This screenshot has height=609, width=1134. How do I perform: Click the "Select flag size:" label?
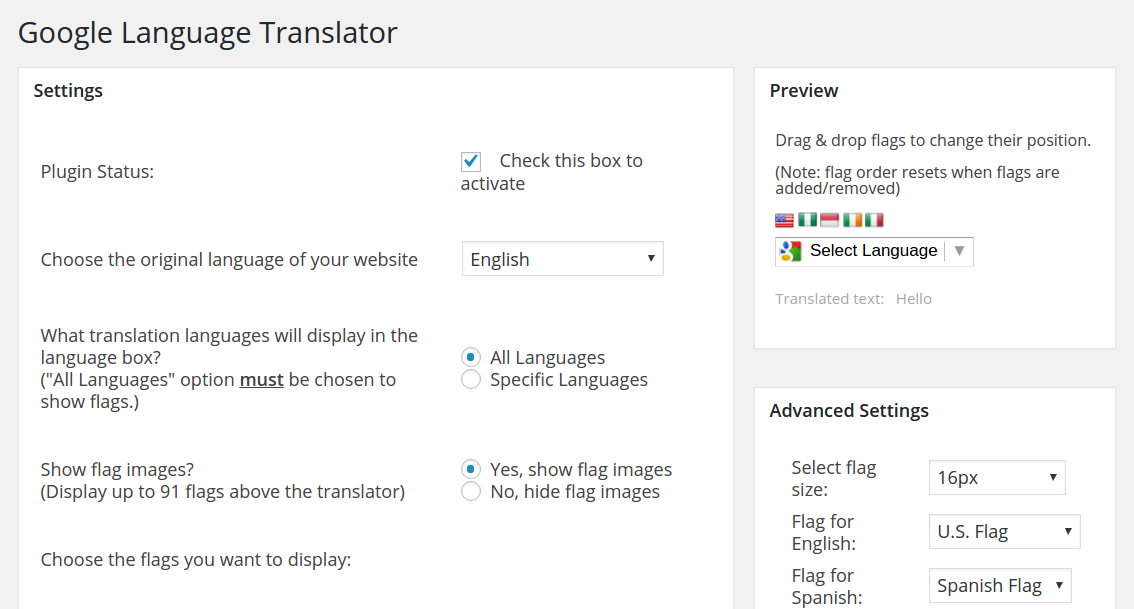(x=834, y=478)
